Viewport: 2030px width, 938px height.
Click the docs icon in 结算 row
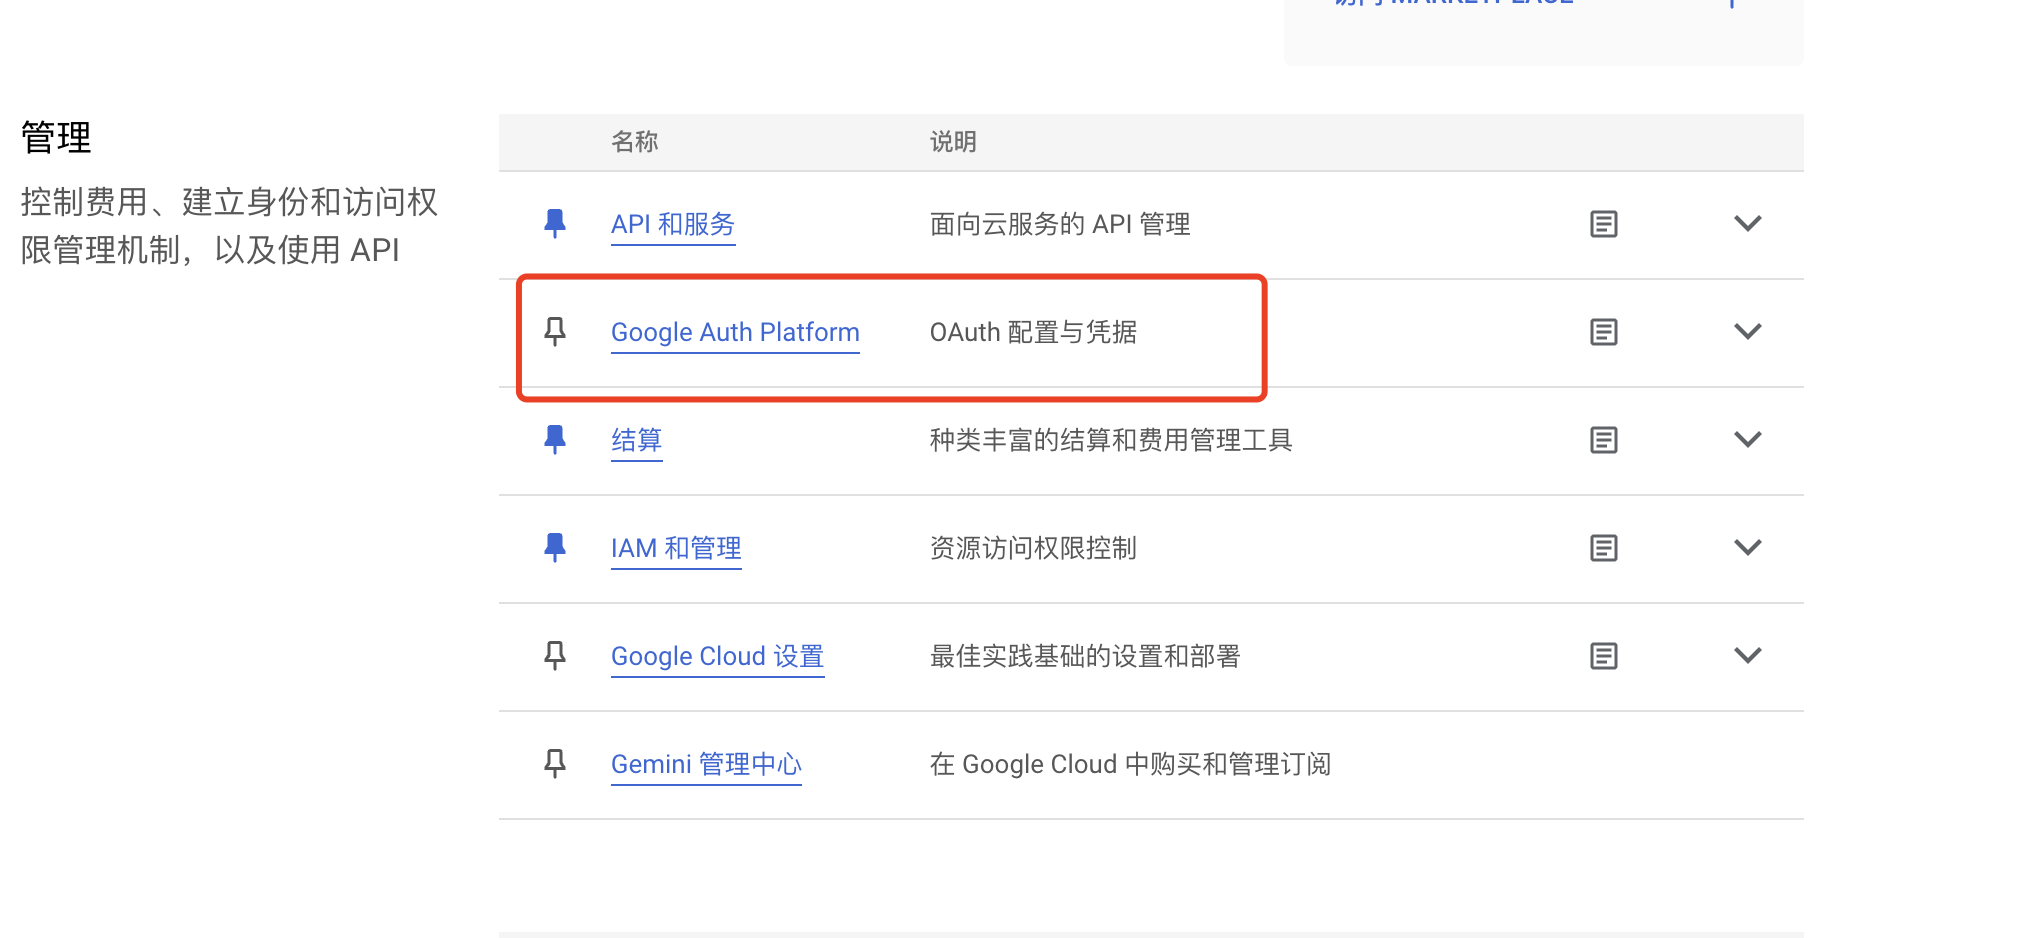click(1603, 440)
